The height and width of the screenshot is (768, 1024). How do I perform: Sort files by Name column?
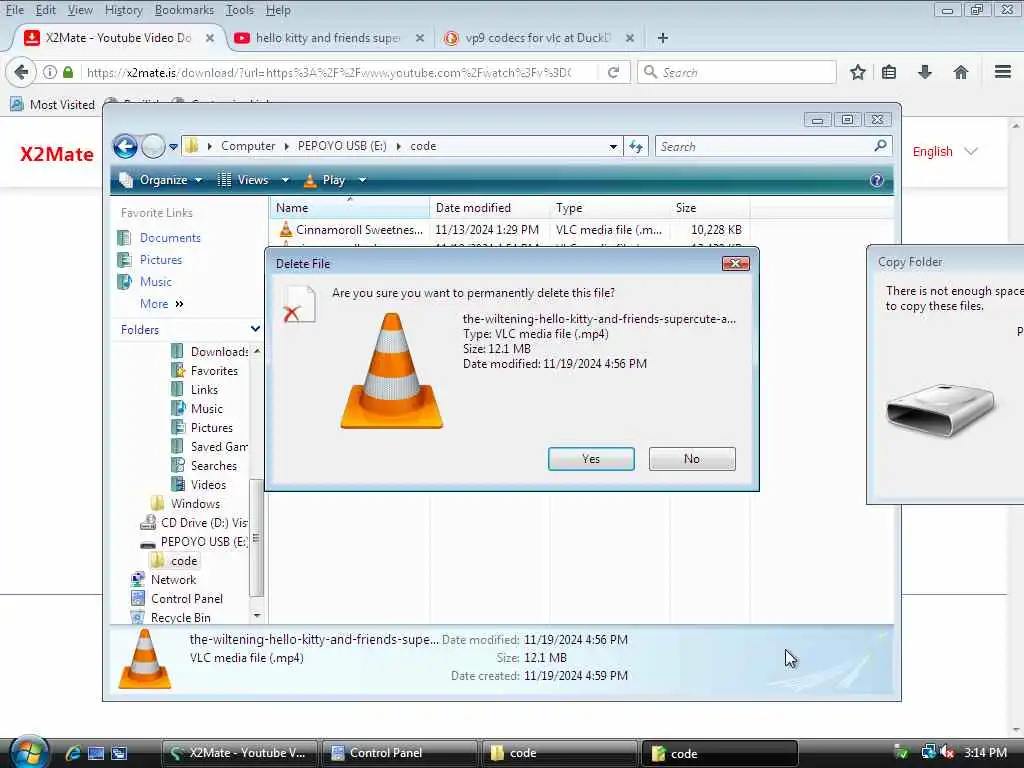coord(349,208)
